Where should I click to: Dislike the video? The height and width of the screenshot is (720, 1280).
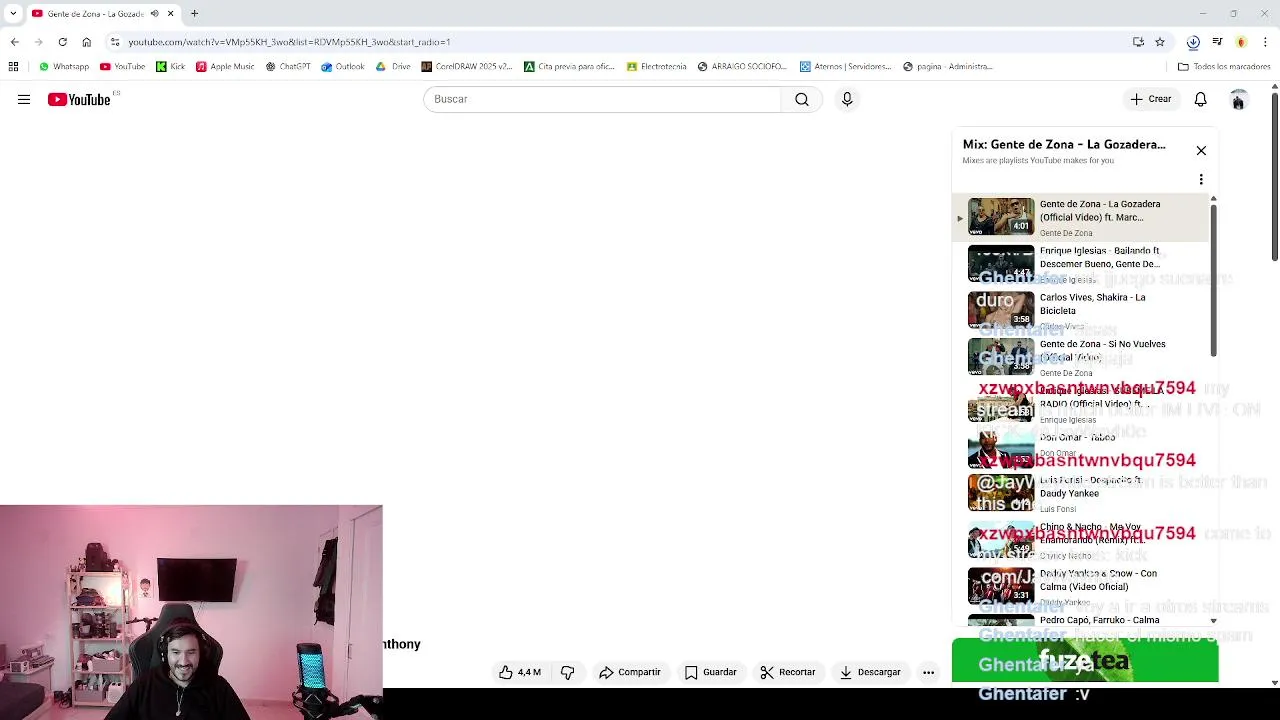pos(567,672)
